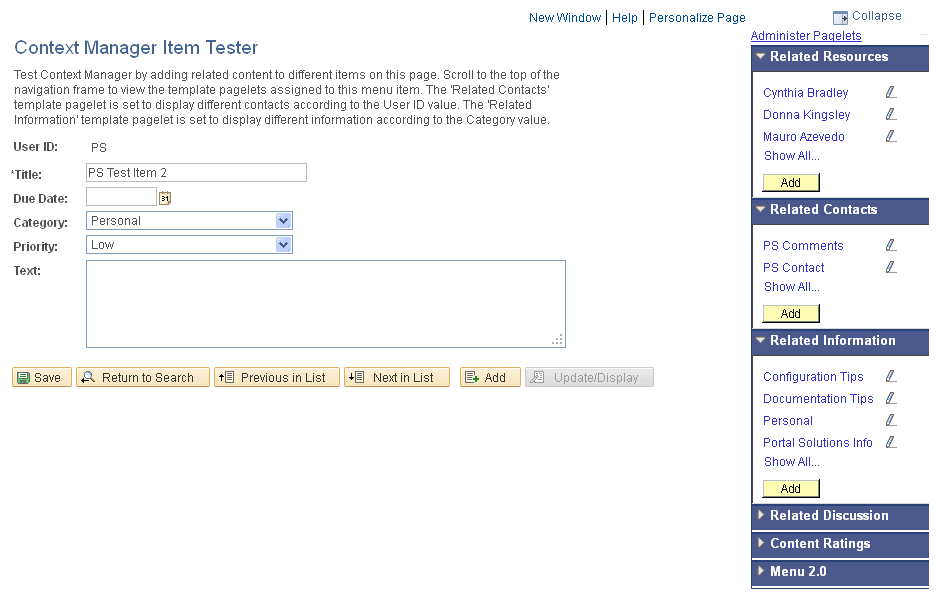Screen dimensions: 936x596
Task: Click inside the Title input field
Action: pos(196,172)
